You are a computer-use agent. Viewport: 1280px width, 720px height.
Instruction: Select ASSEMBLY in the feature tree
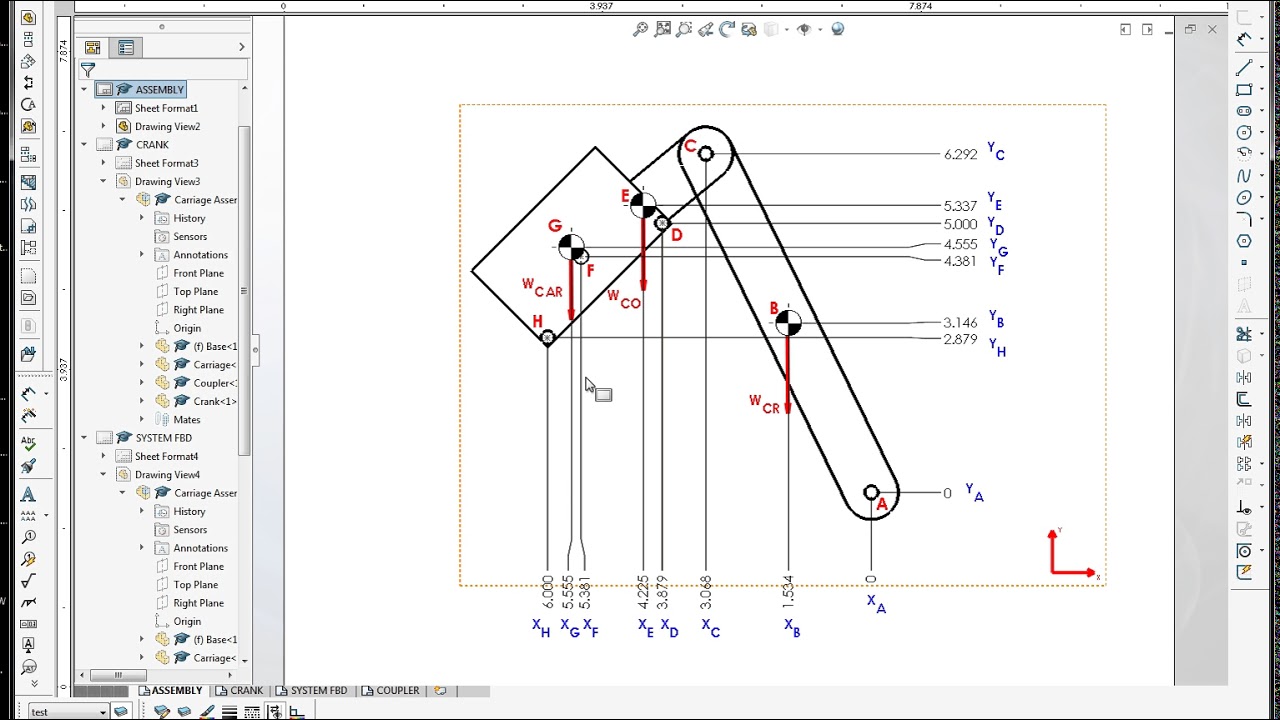click(x=159, y=90)
